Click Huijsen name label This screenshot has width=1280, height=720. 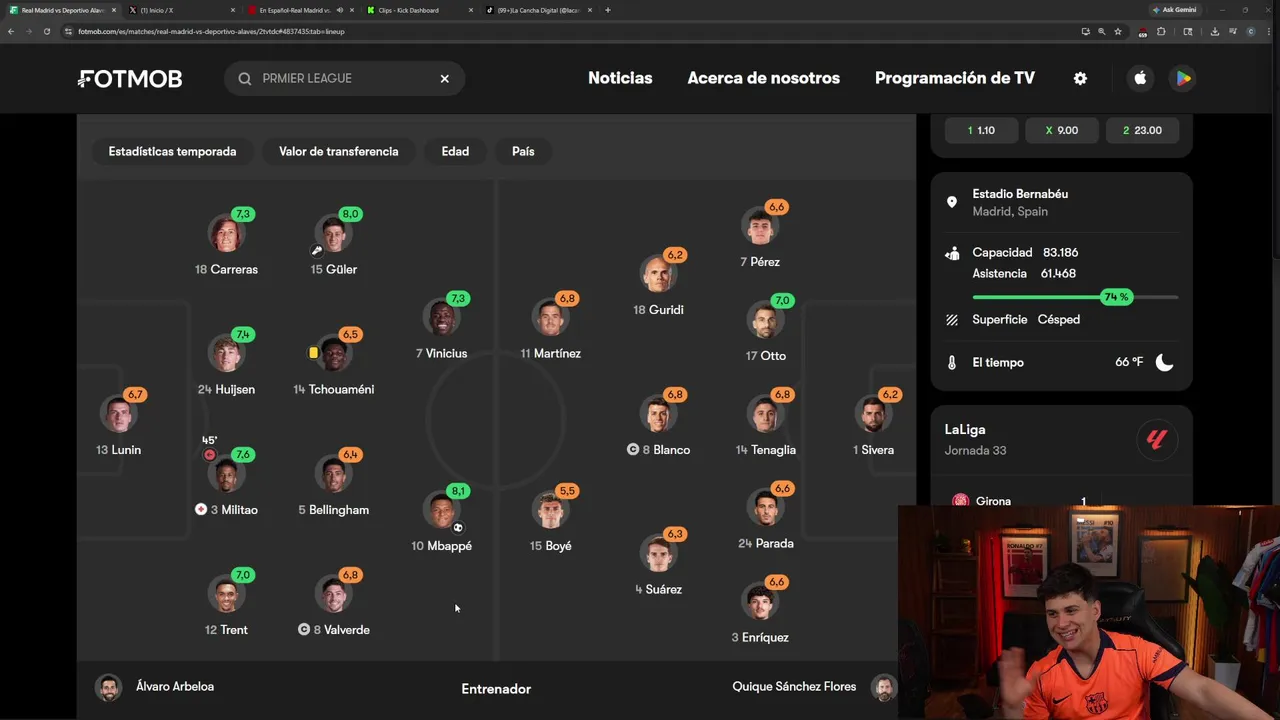[x=226, y=390]
